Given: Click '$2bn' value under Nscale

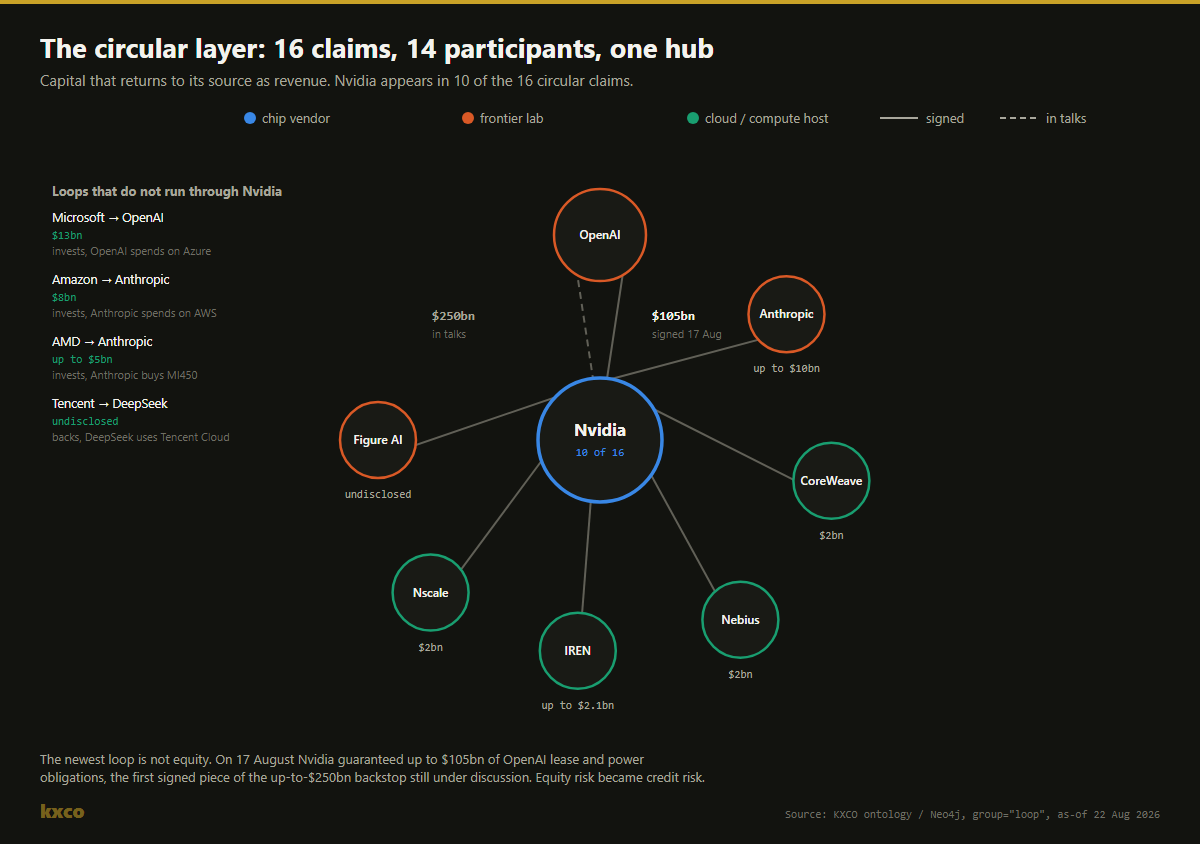Looking at the screenshot, I should (x=430, y=647).
